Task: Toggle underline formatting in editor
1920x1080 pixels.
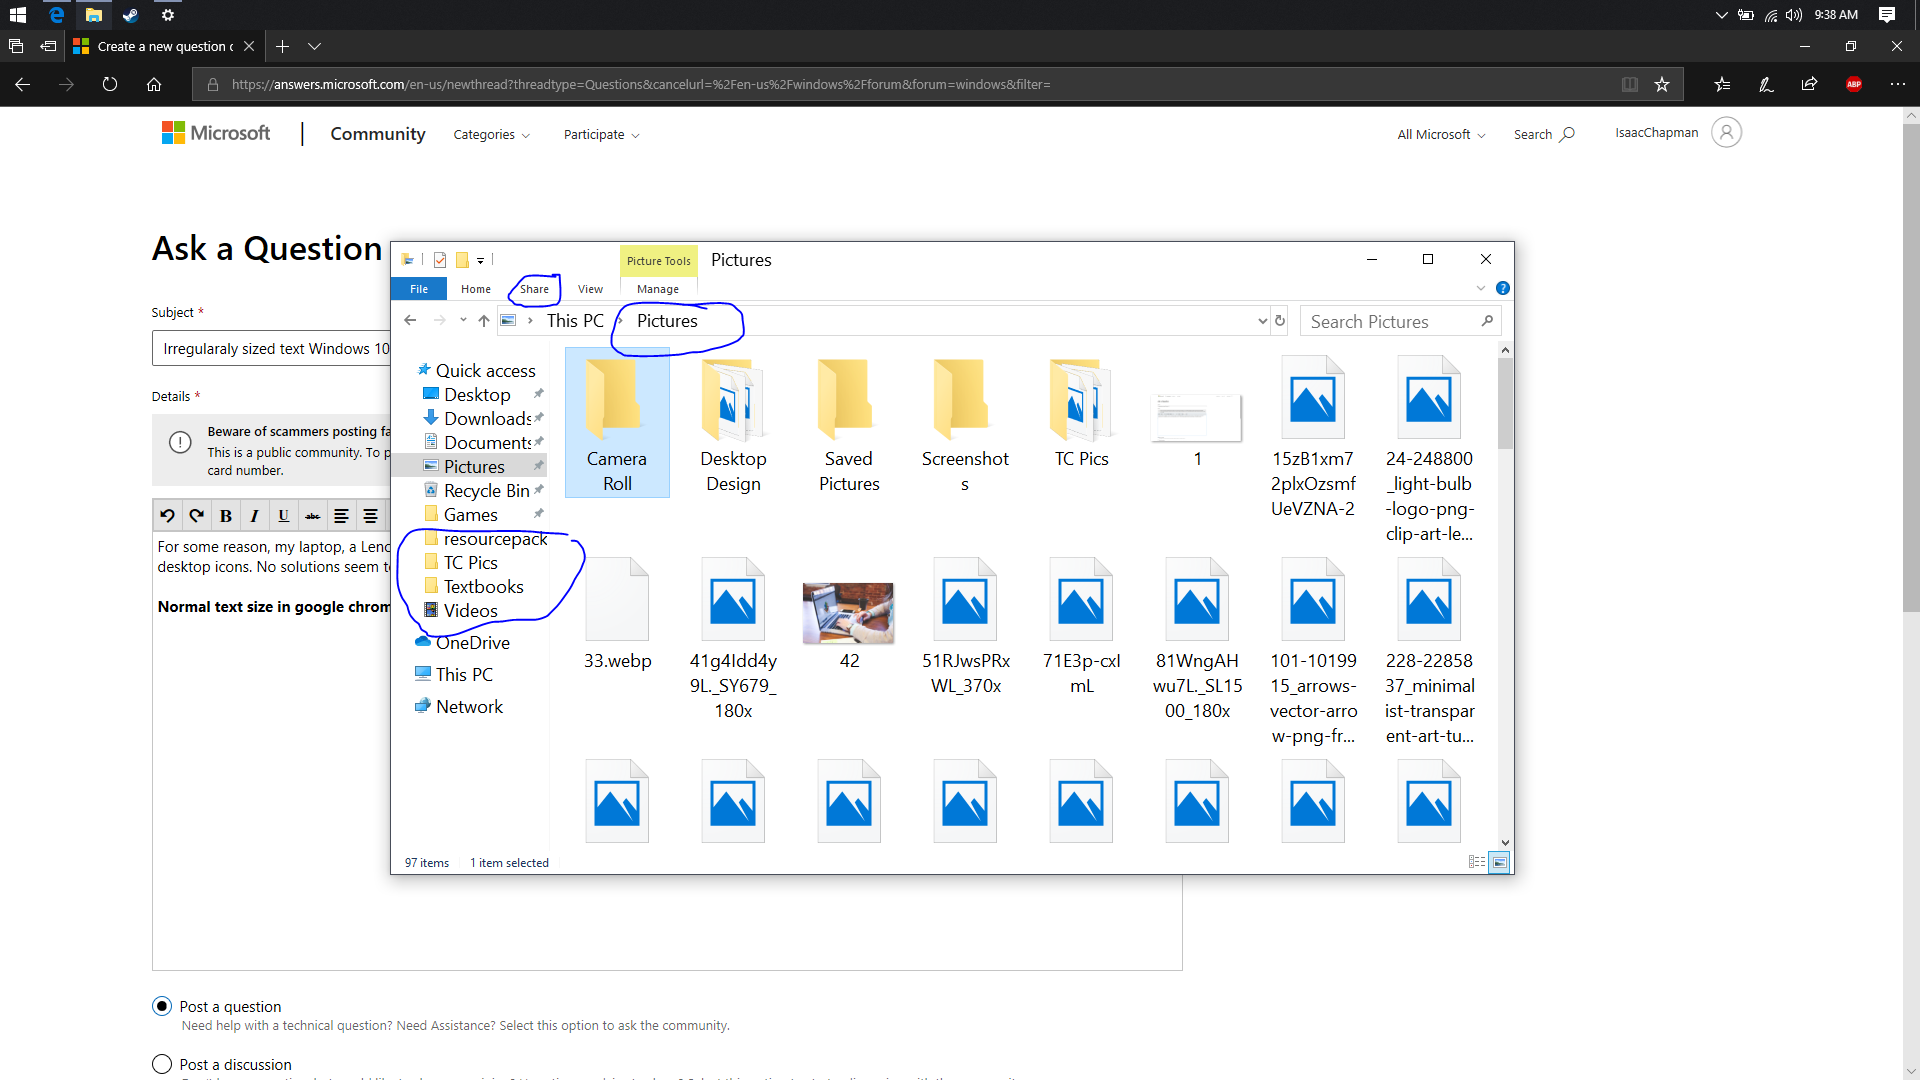Action: coord(283,516)
